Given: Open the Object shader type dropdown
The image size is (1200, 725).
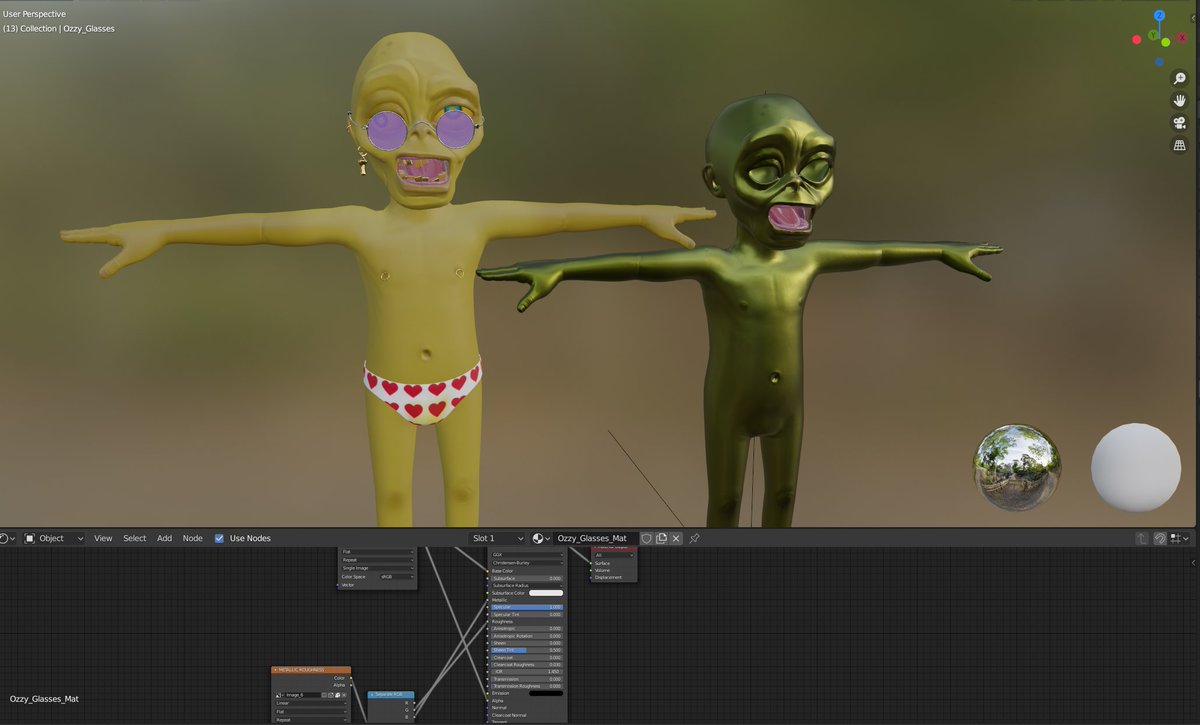Looking at the screenshot, I should 54,538.
